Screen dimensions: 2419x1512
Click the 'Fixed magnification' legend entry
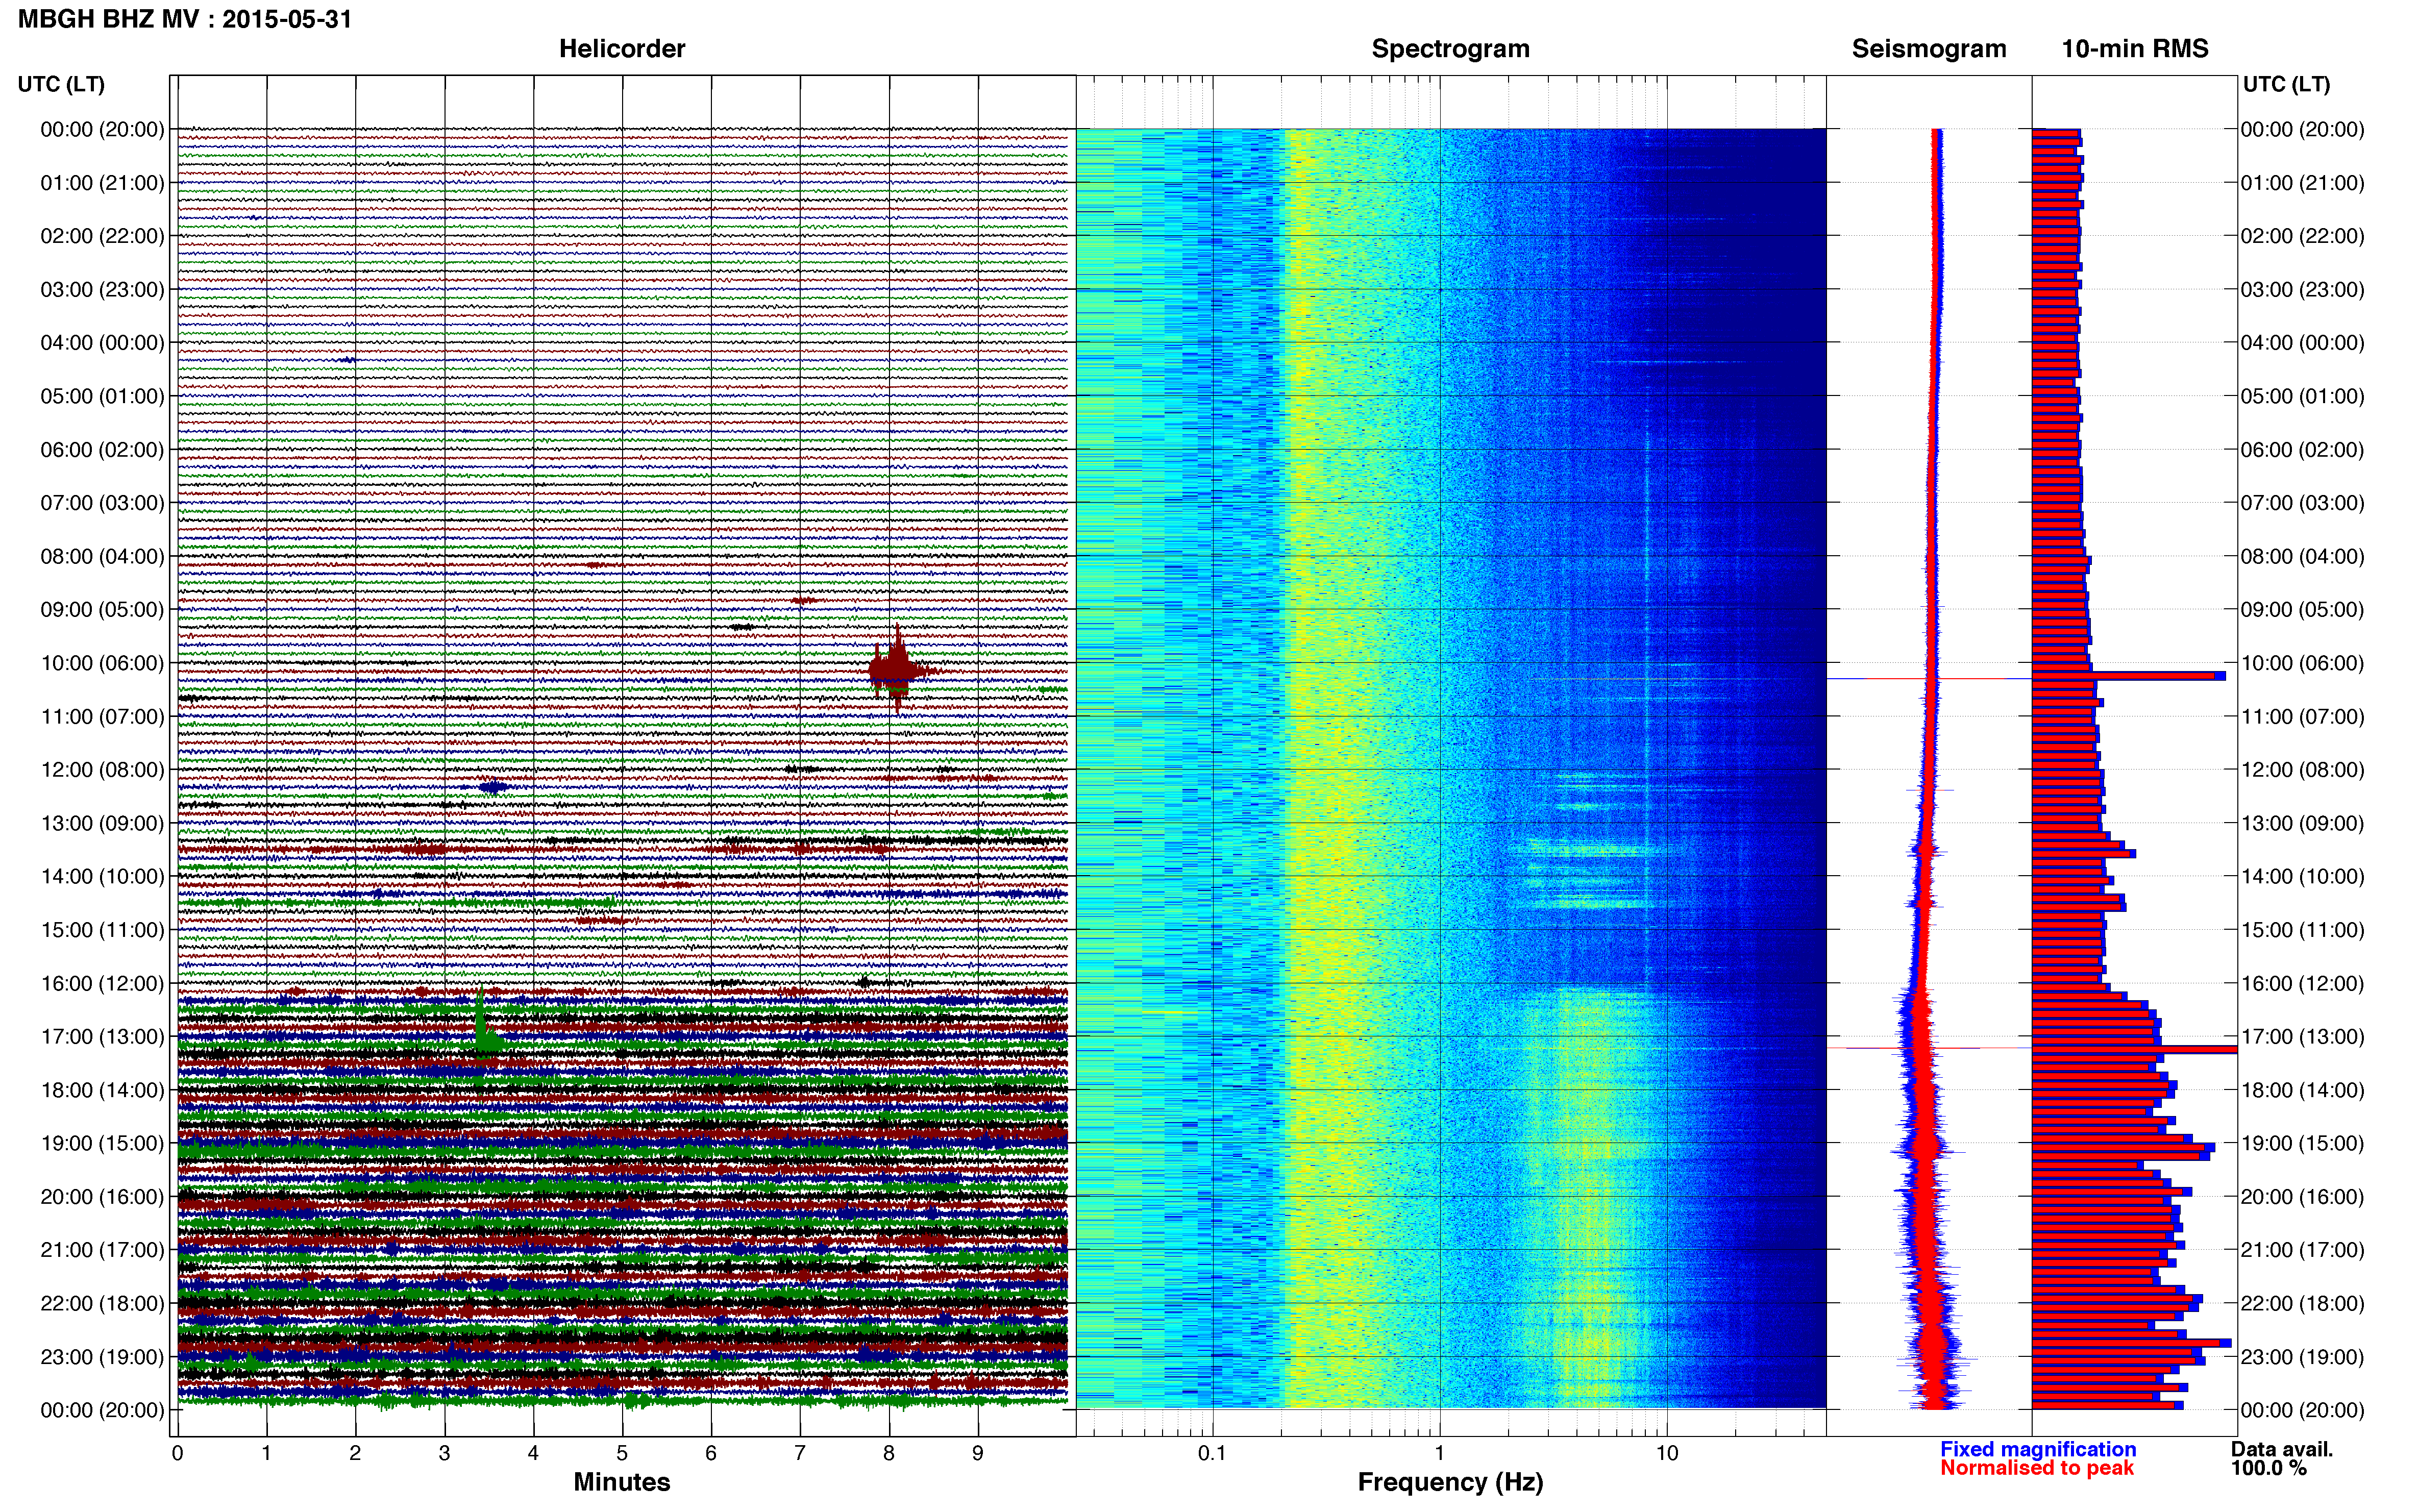[x=2038, y=1449]
